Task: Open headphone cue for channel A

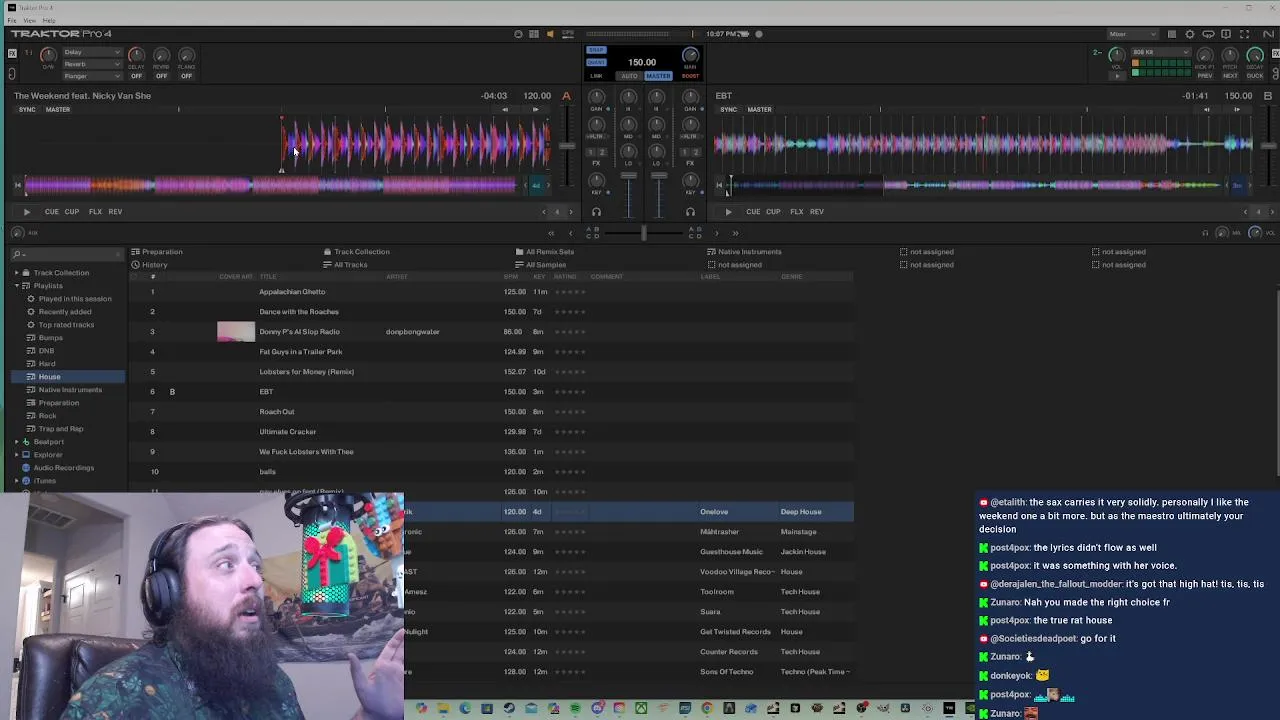Action: [x=596, y=212]
